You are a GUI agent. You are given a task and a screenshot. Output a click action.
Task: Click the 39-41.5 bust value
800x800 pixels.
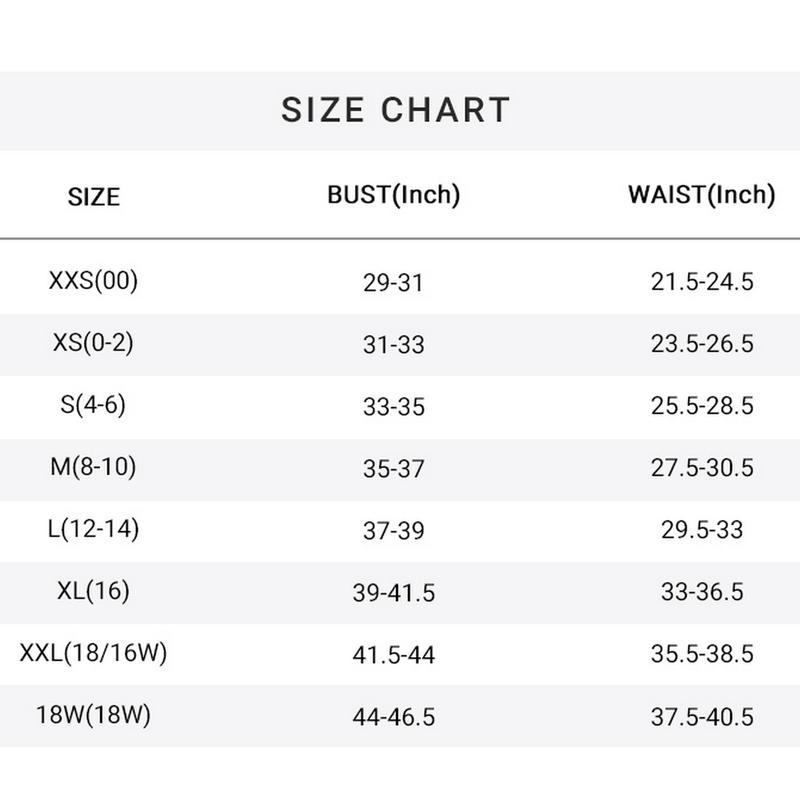pyautogui.click(x=393, y=593)
